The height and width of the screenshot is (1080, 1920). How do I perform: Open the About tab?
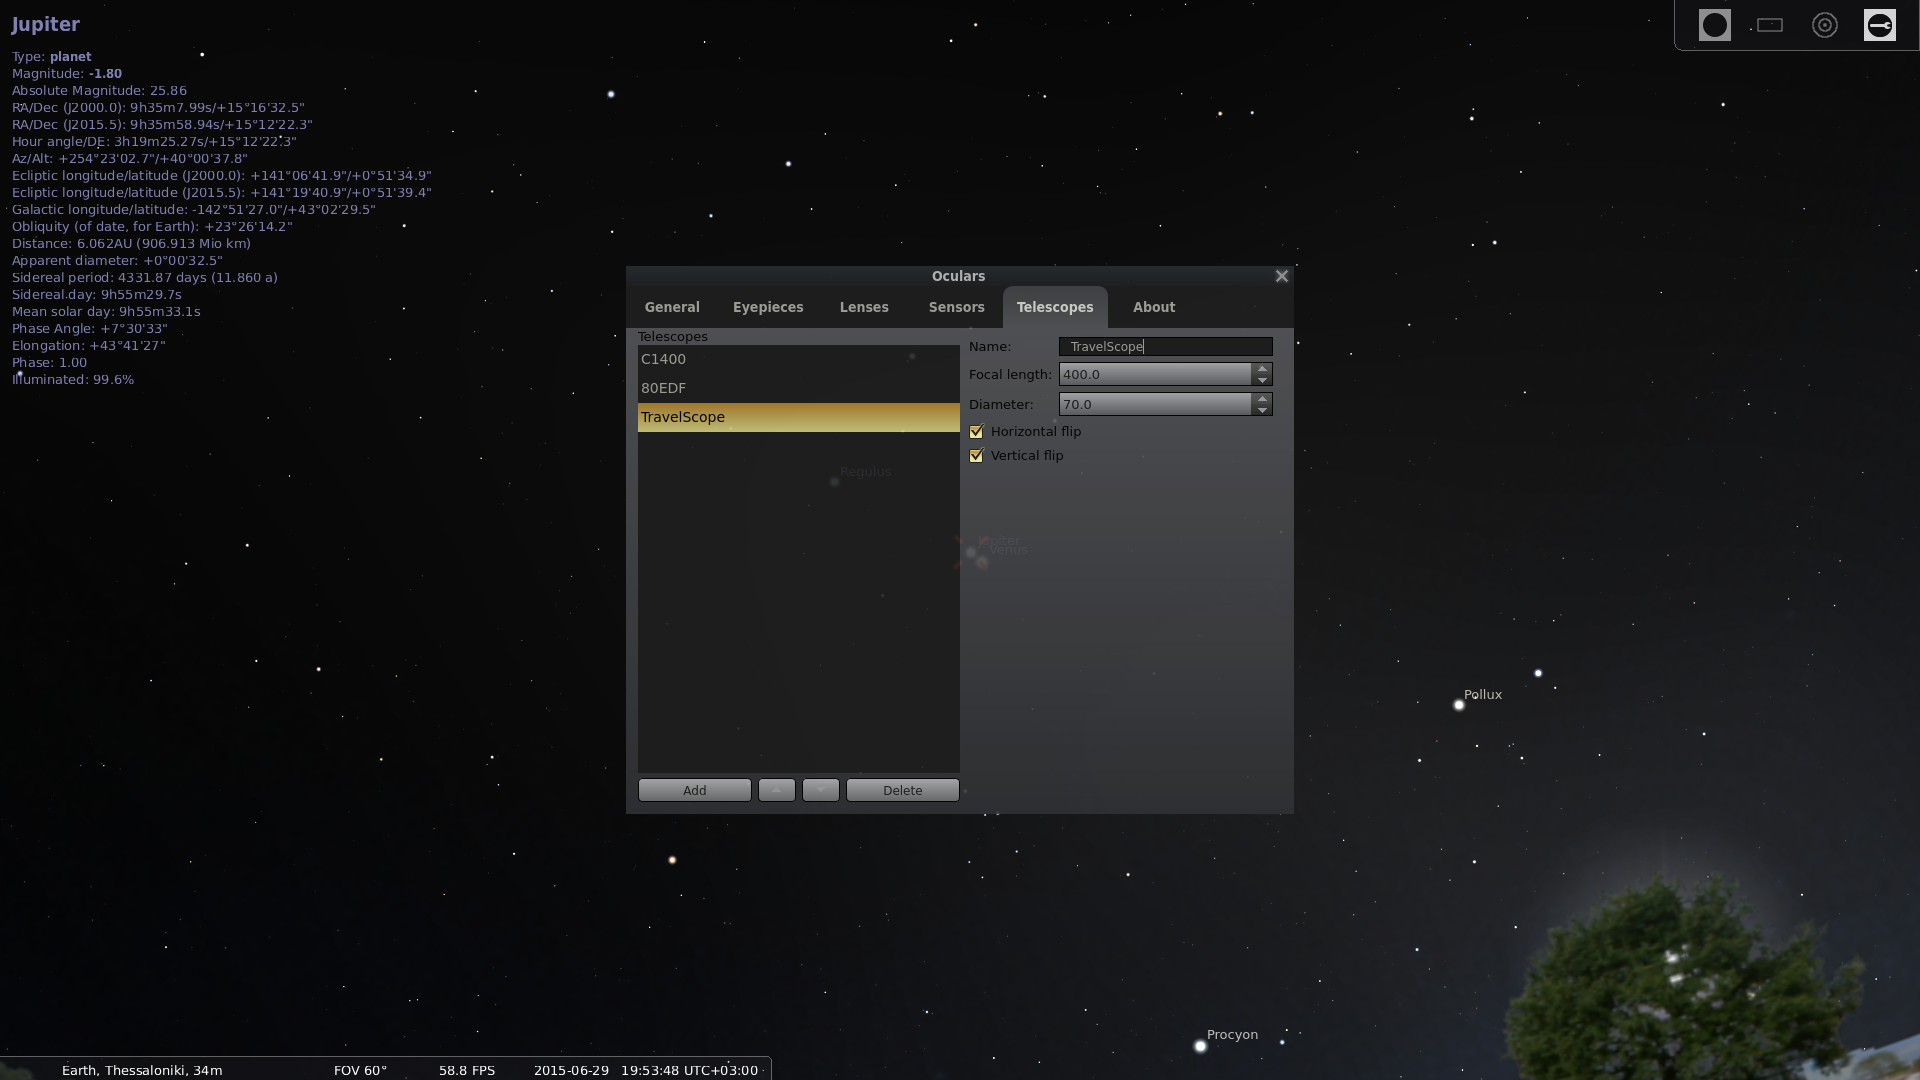pyautogui.click(x=1154, y=307)
